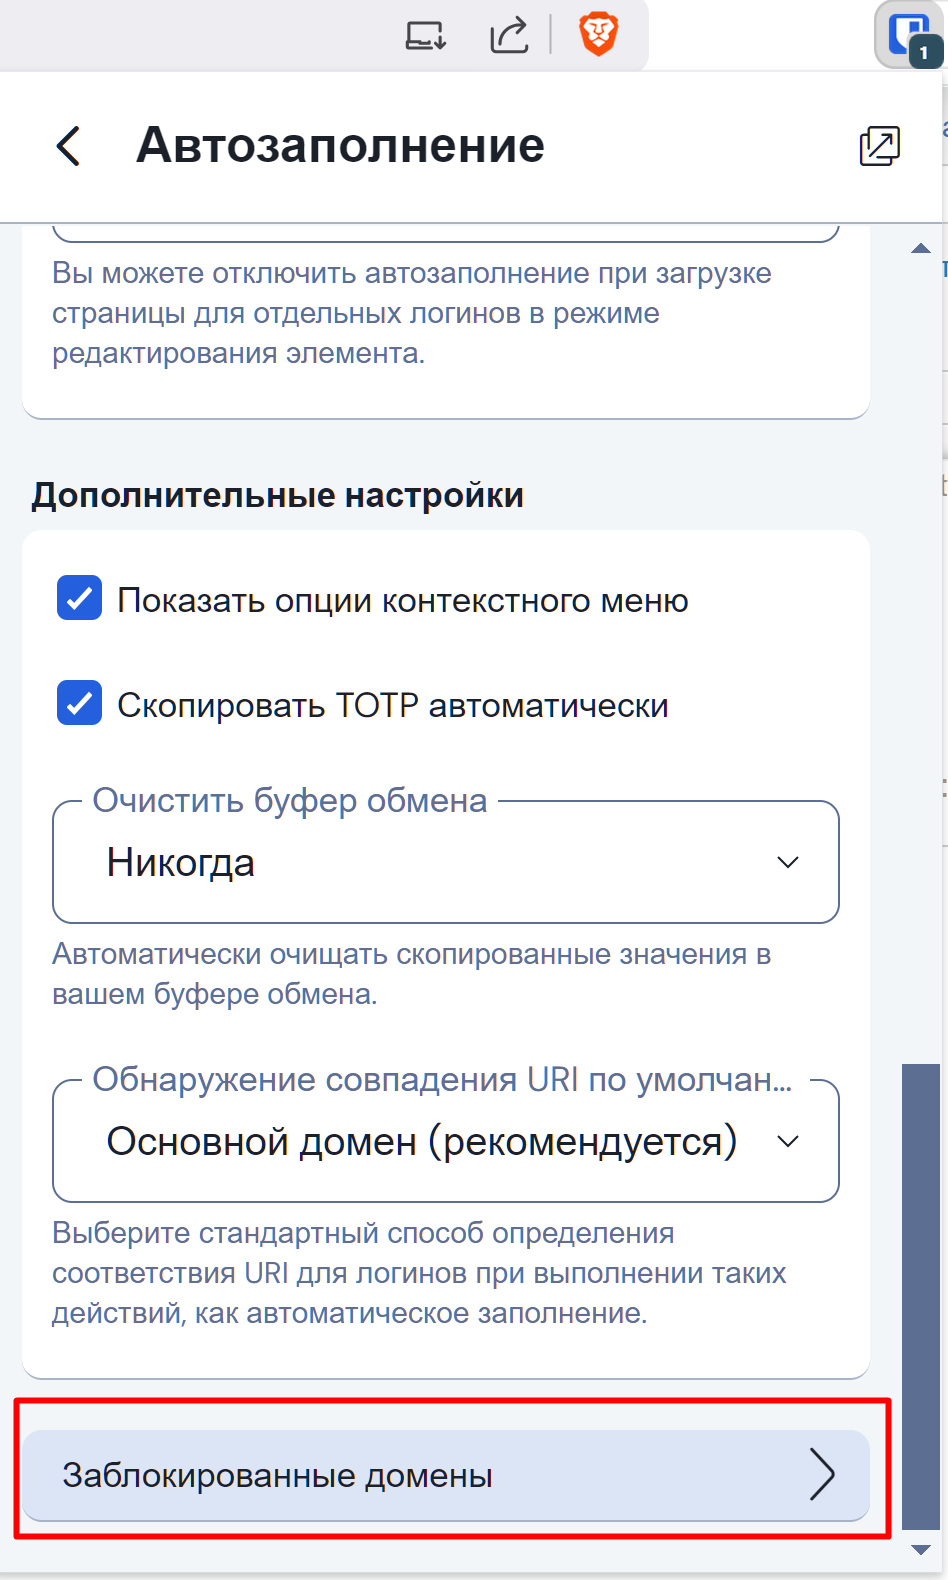Uncheck Скопировать TOTP автоматически checkbox
The height and width of the screenshot is (1580, 948).
click(80, 703)
